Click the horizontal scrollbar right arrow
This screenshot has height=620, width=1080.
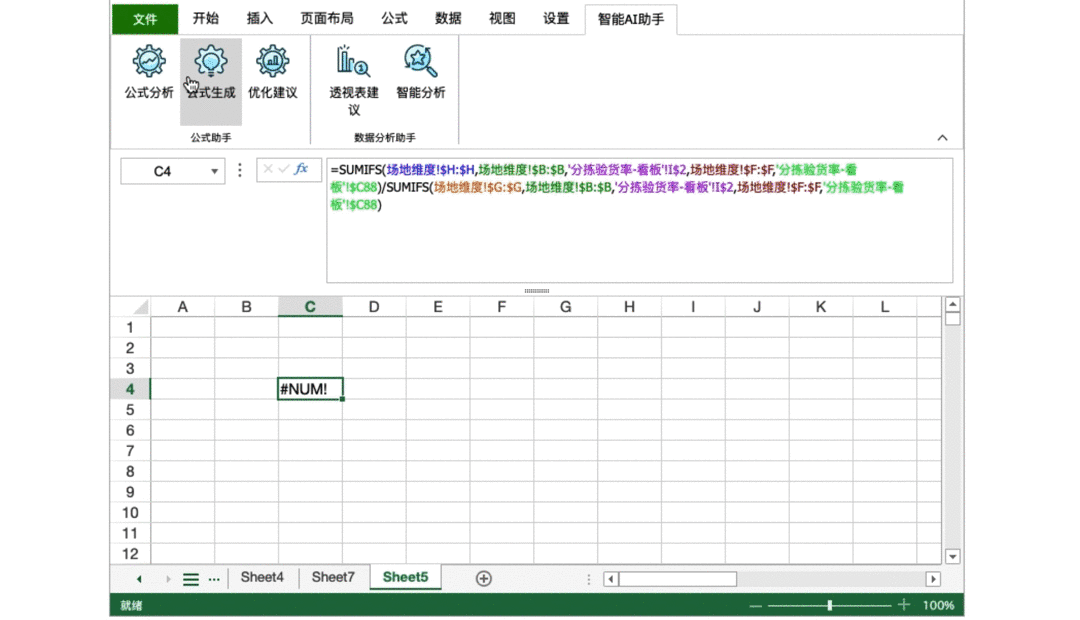click(x=933, y=579)
